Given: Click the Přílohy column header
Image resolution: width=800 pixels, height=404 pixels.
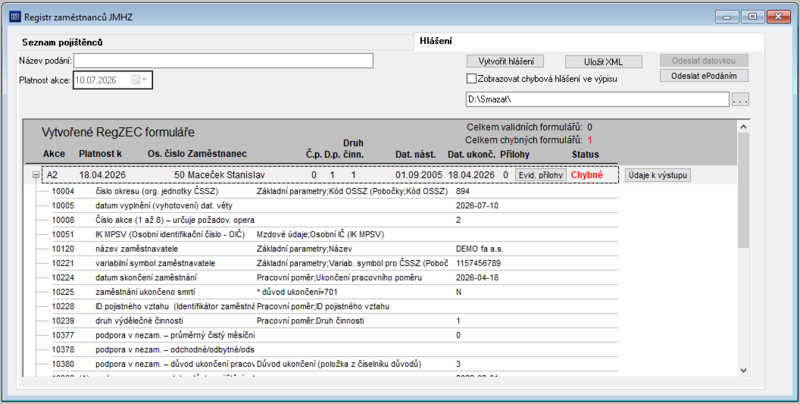Looking at the screenshot, I should tap(515, 154).
